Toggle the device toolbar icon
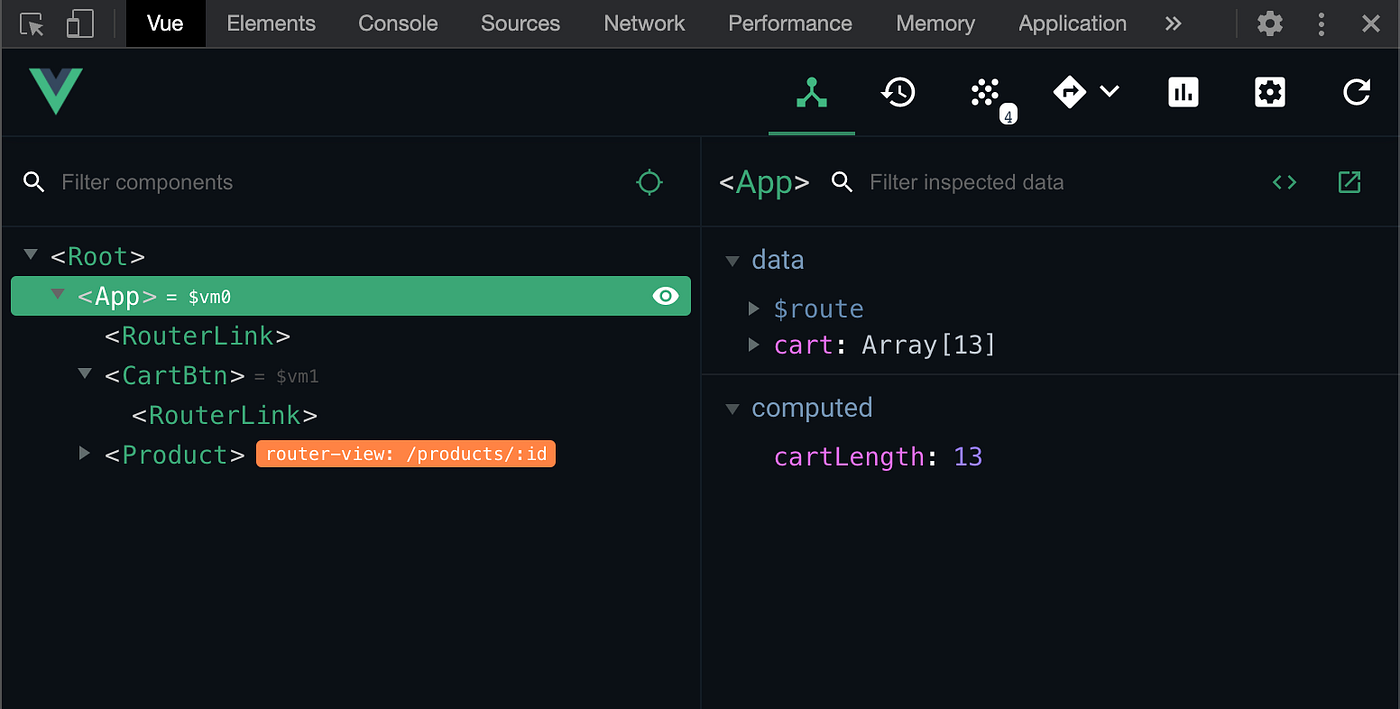1400x709 pixels. coord(80,24)
